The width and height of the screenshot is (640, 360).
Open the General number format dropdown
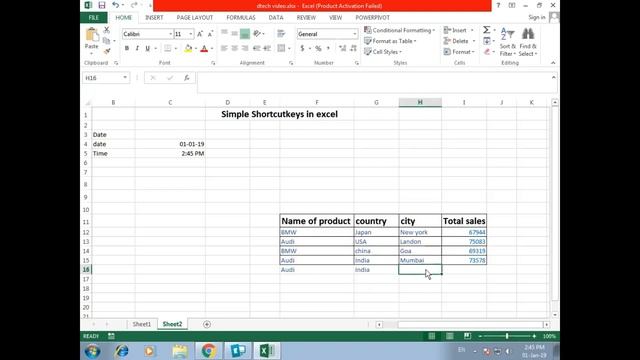click(x=355, y=34)
